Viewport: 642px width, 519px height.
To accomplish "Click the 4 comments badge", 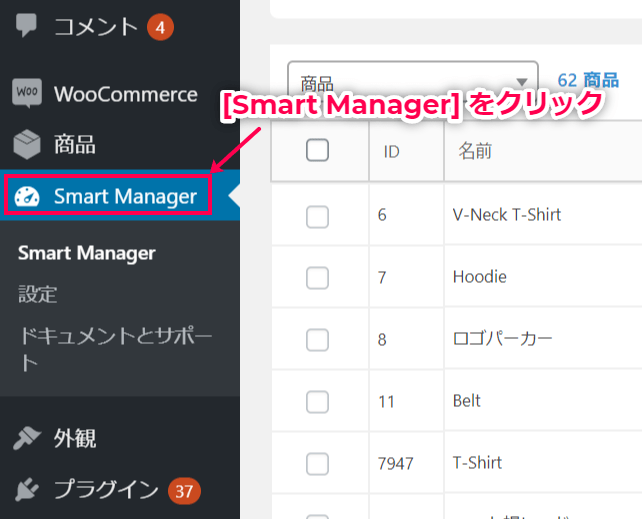I will tap(160, 27).
